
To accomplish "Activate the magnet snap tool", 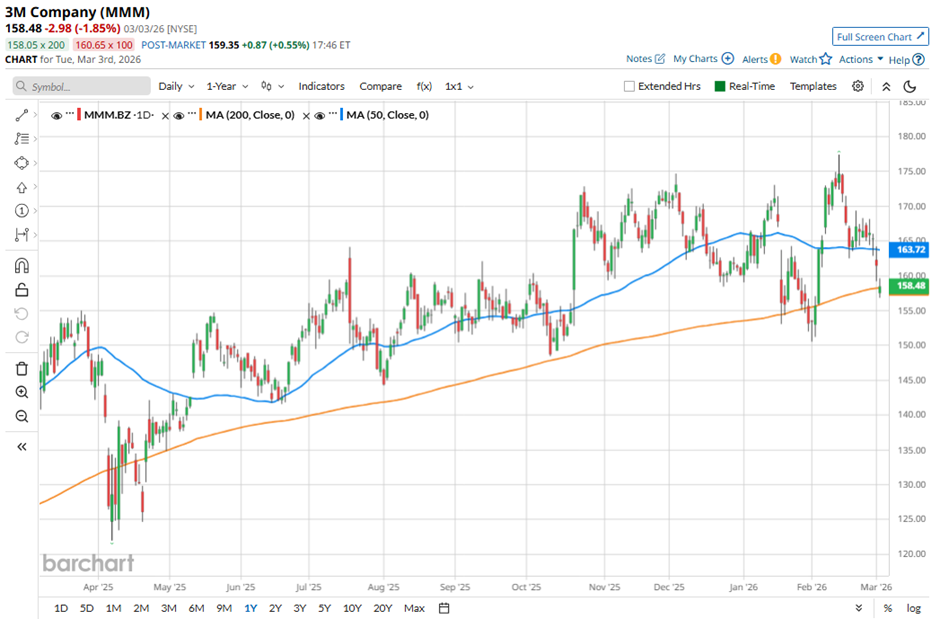I will pyautogui.click(x=21, y=266).
